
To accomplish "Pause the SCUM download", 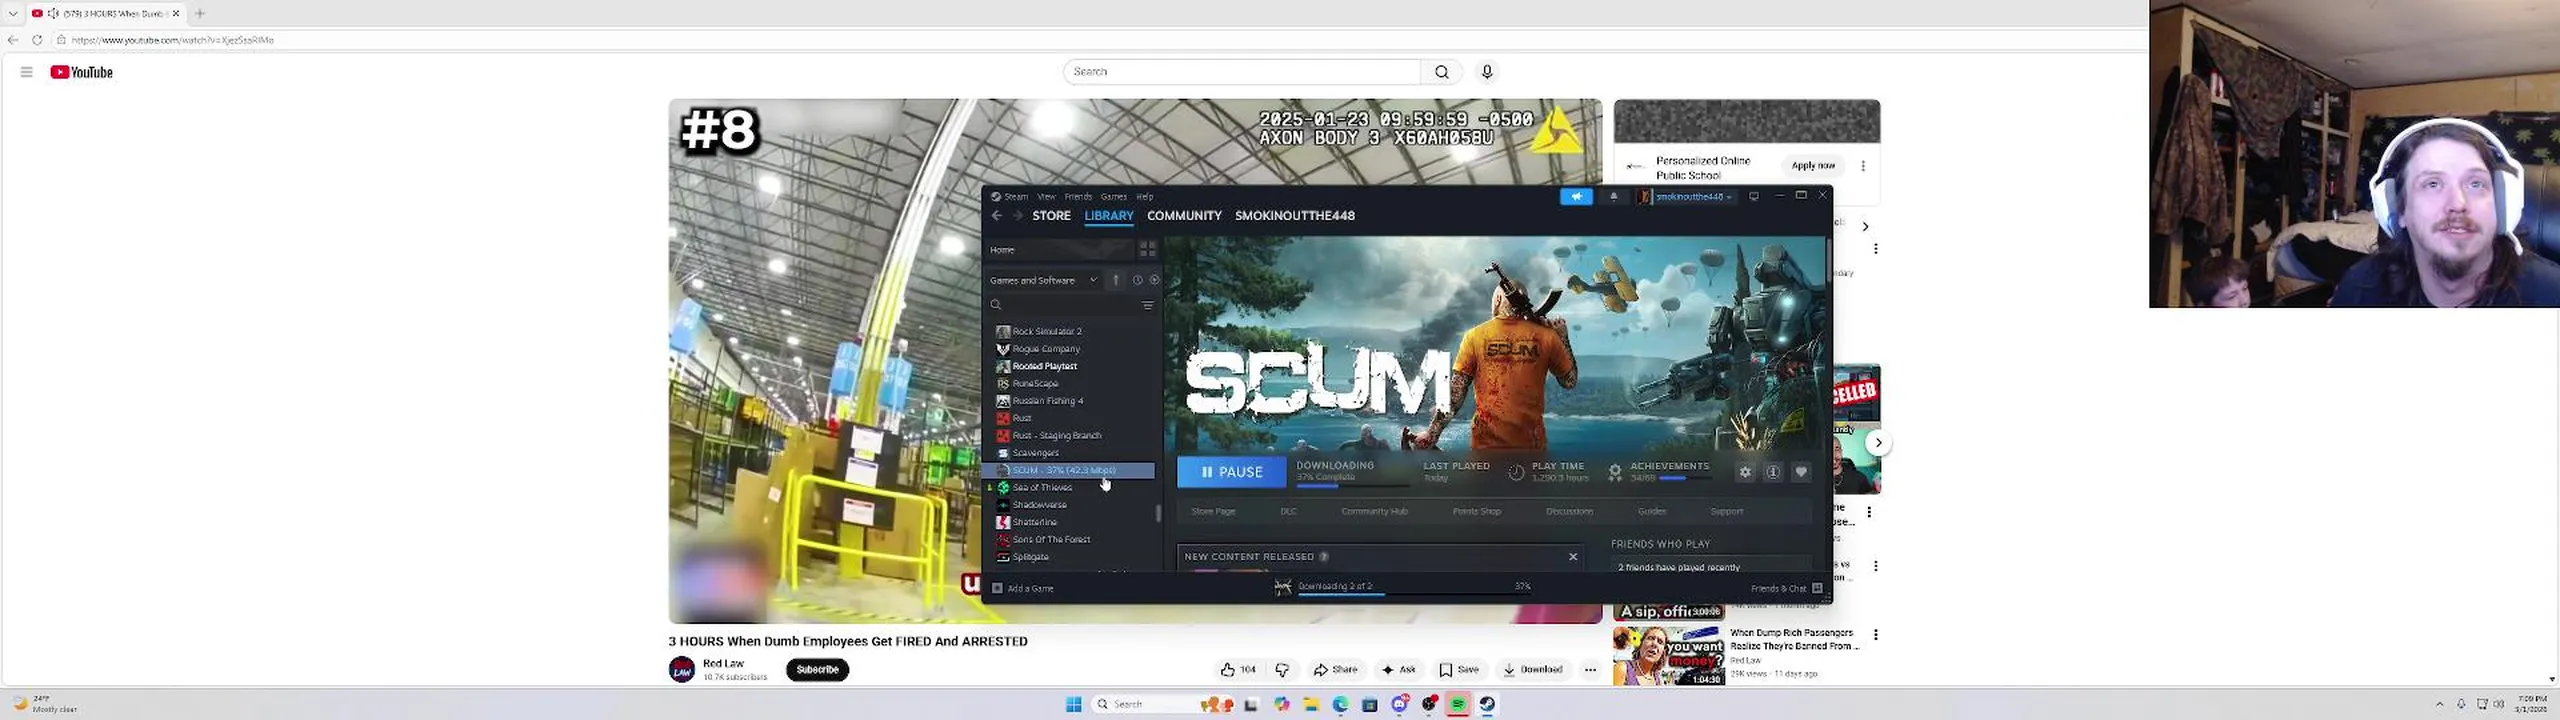I will 1231,472.
